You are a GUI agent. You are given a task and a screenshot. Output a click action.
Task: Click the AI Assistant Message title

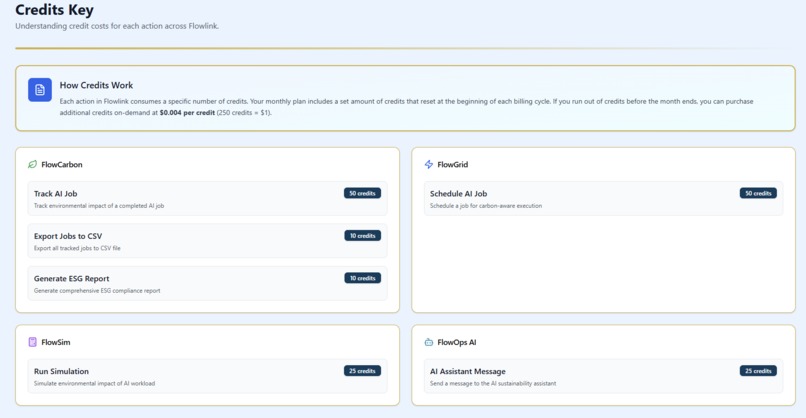tap(468, 371)
